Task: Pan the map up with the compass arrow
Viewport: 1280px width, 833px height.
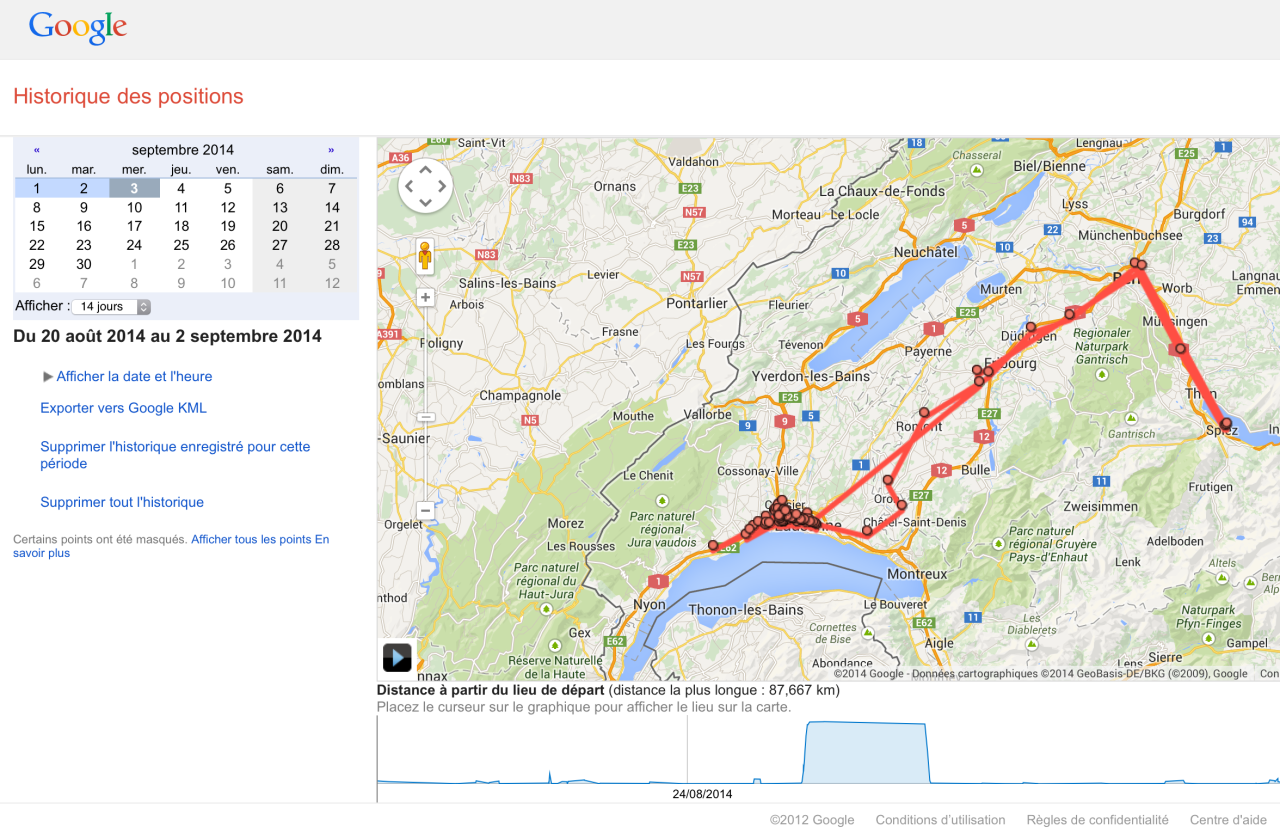Action: [x=425, y=169]
